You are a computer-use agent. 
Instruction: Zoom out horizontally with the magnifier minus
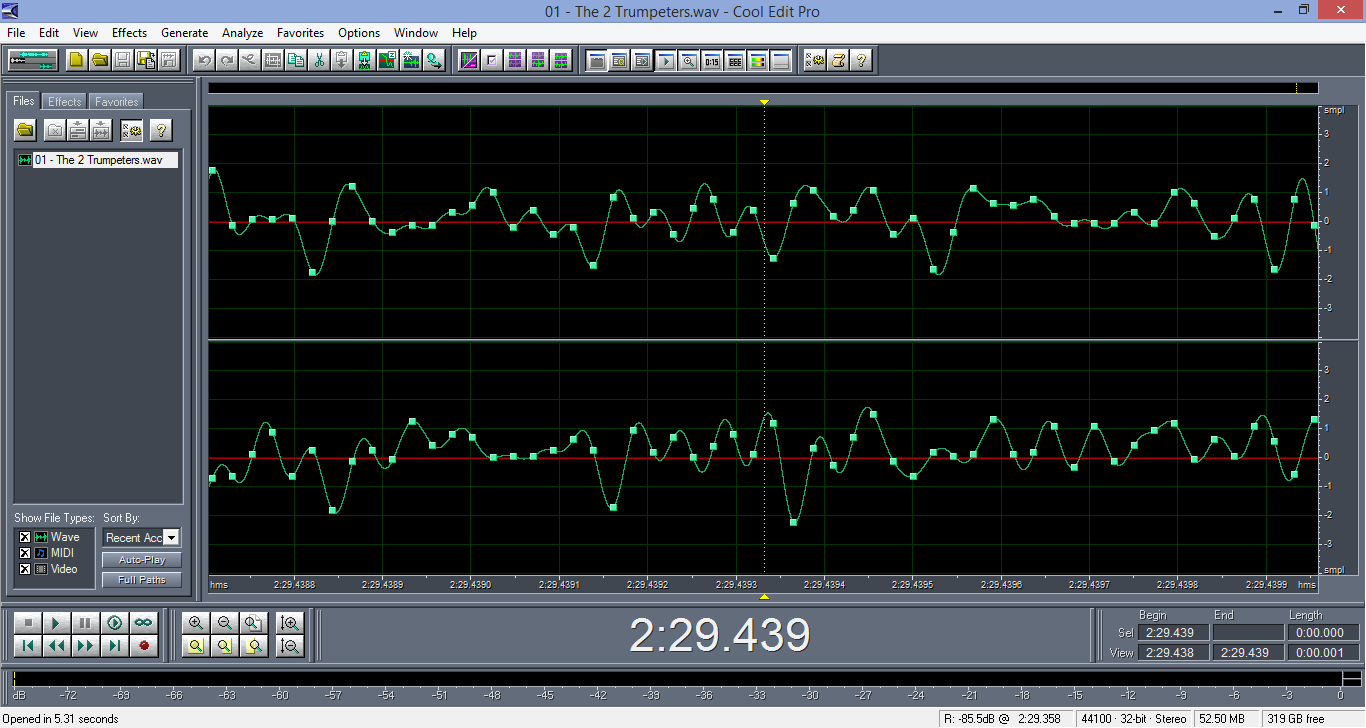[x=225, y=622]
